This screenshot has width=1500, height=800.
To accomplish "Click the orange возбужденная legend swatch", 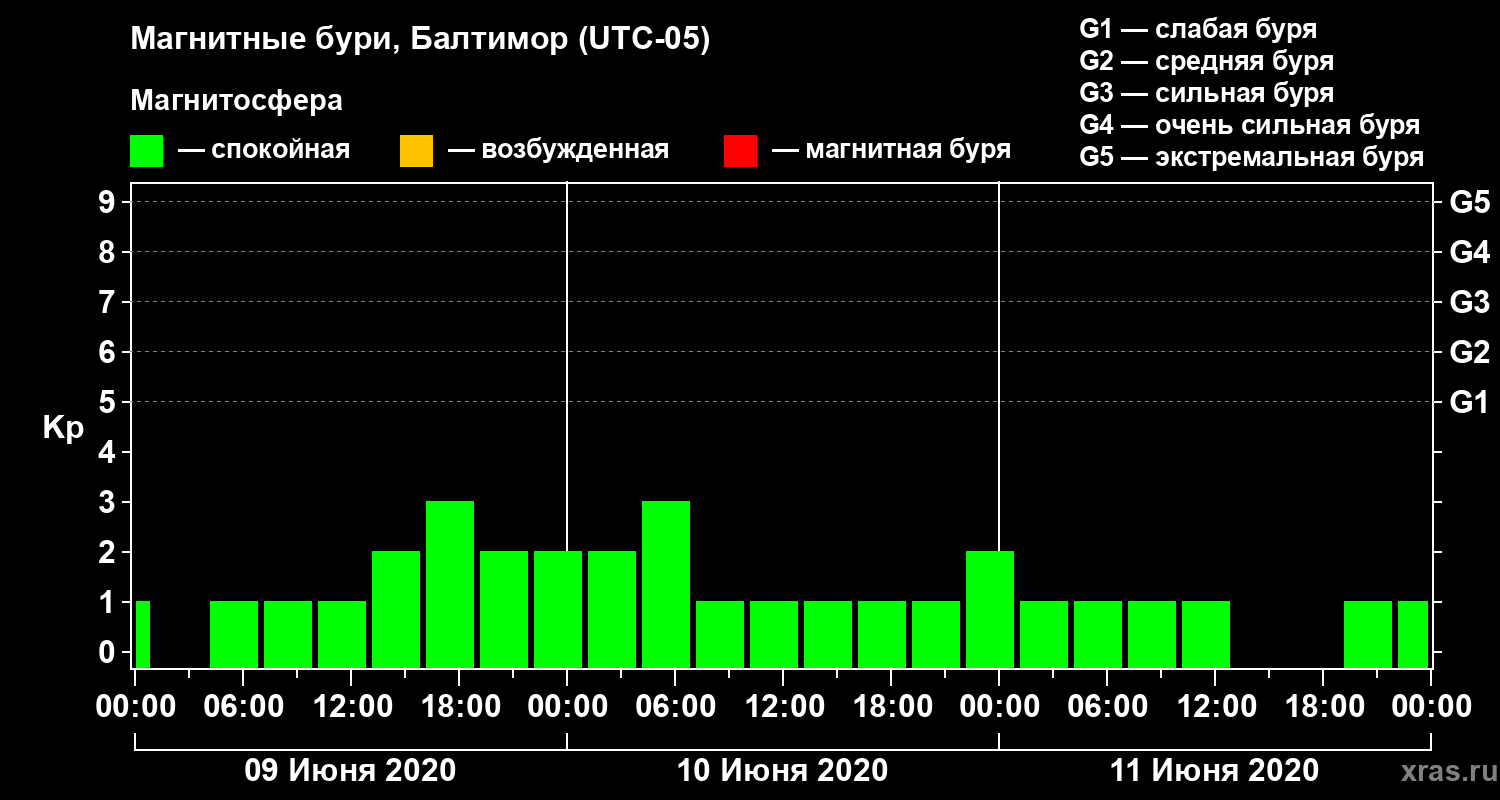I will (416, 151).
